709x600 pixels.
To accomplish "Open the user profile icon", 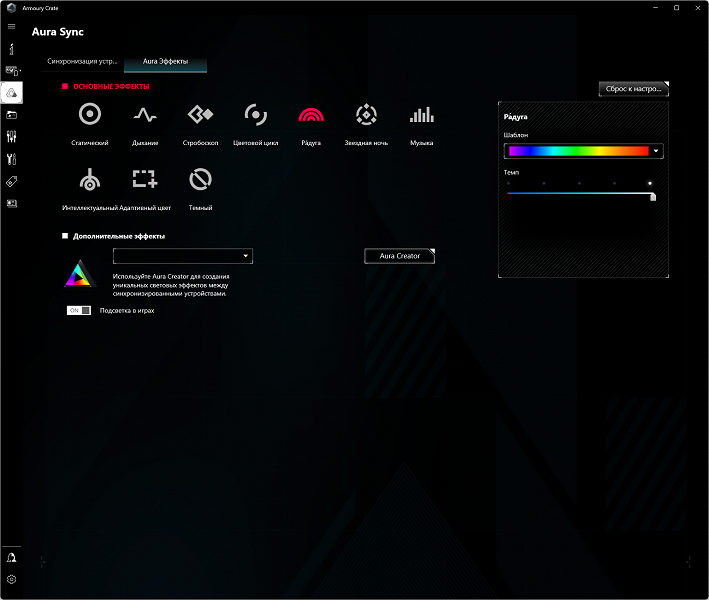I will (x=12, y=557).
